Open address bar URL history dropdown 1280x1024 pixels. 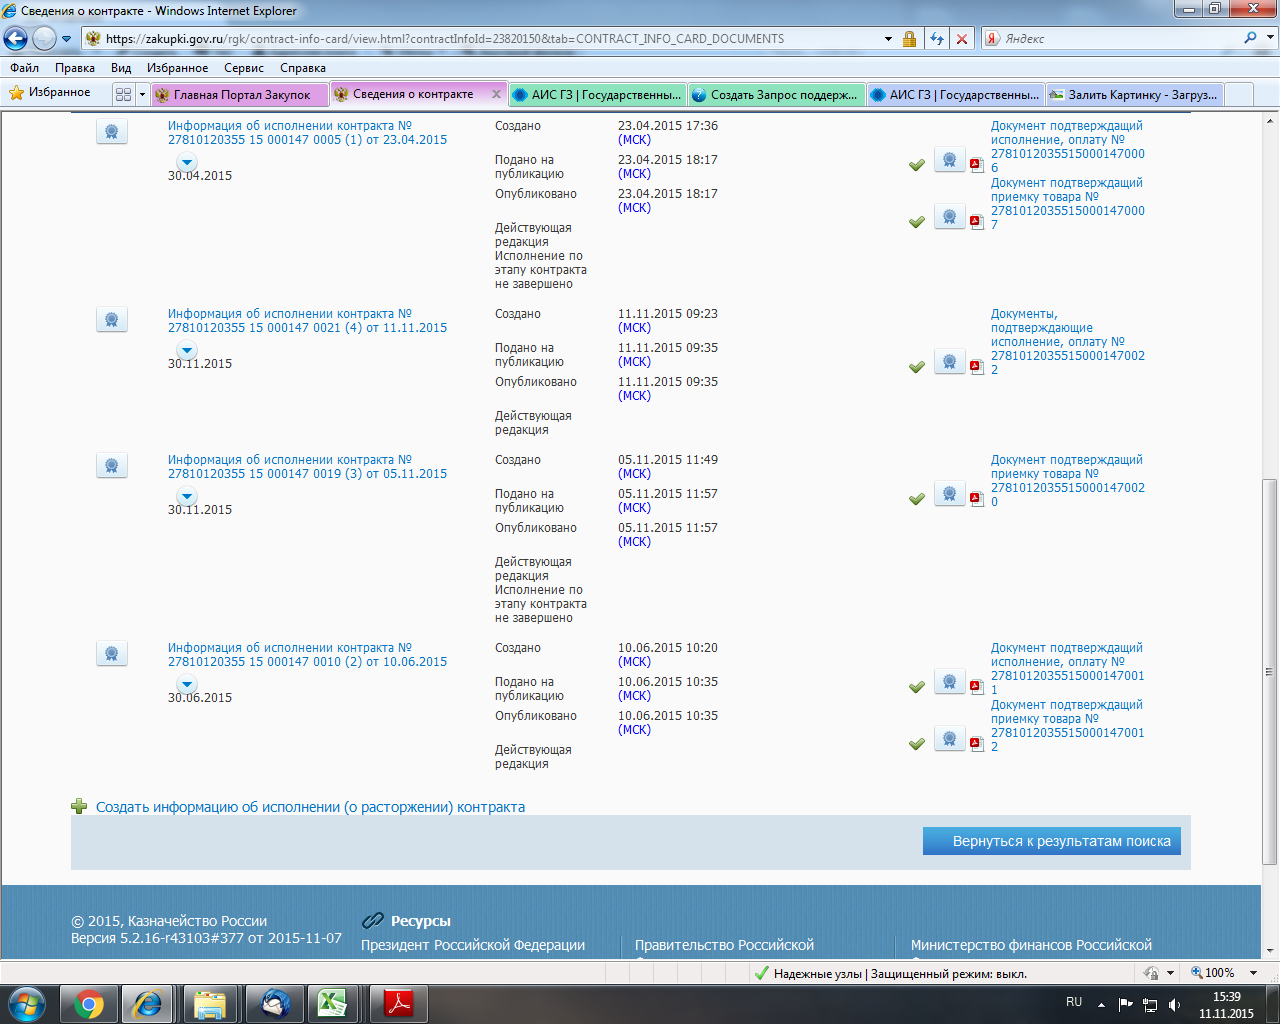pos(888,39)
